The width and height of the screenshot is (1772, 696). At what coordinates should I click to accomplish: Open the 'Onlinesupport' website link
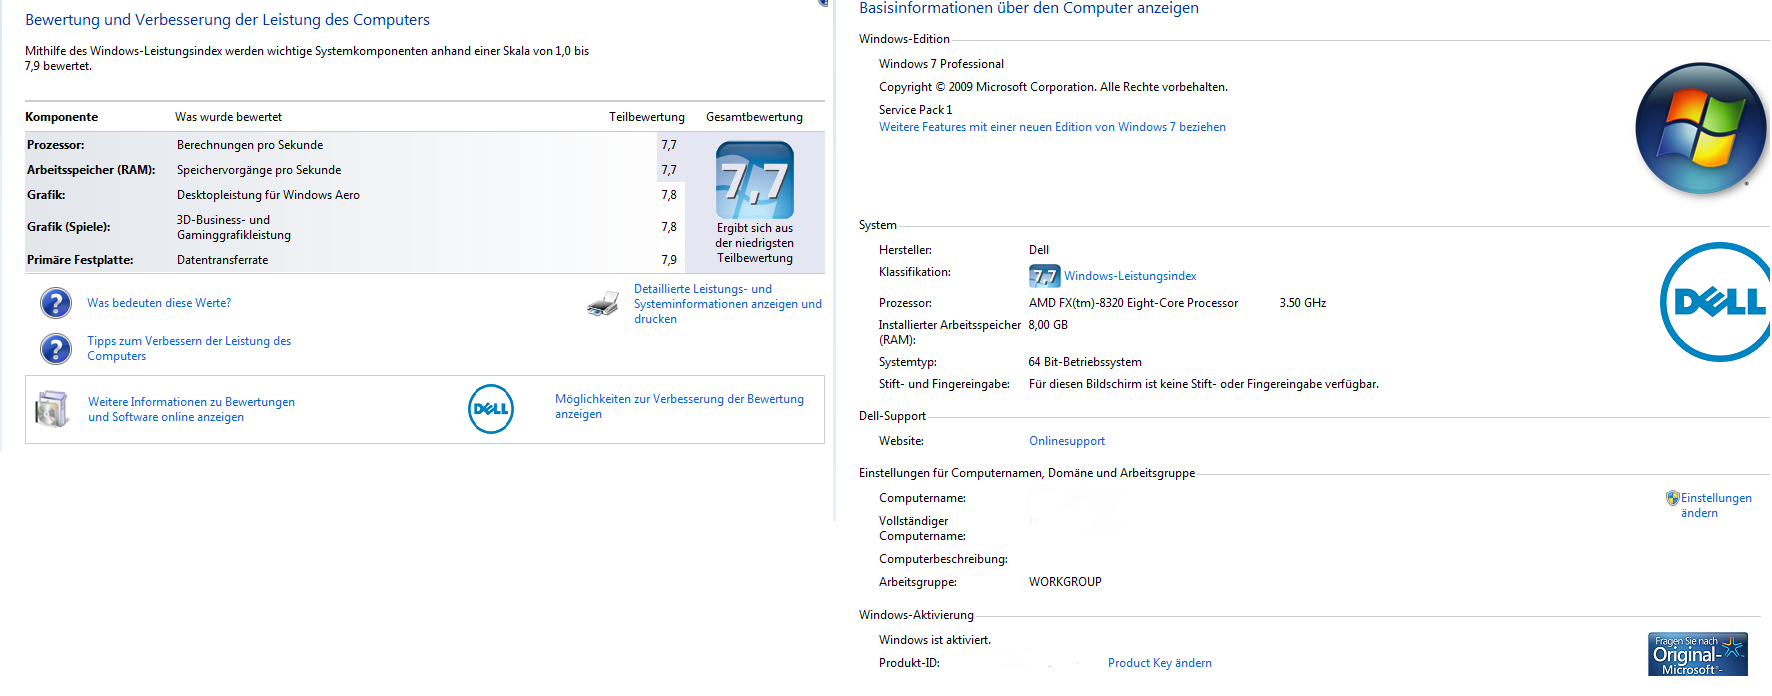(1067, 441)
